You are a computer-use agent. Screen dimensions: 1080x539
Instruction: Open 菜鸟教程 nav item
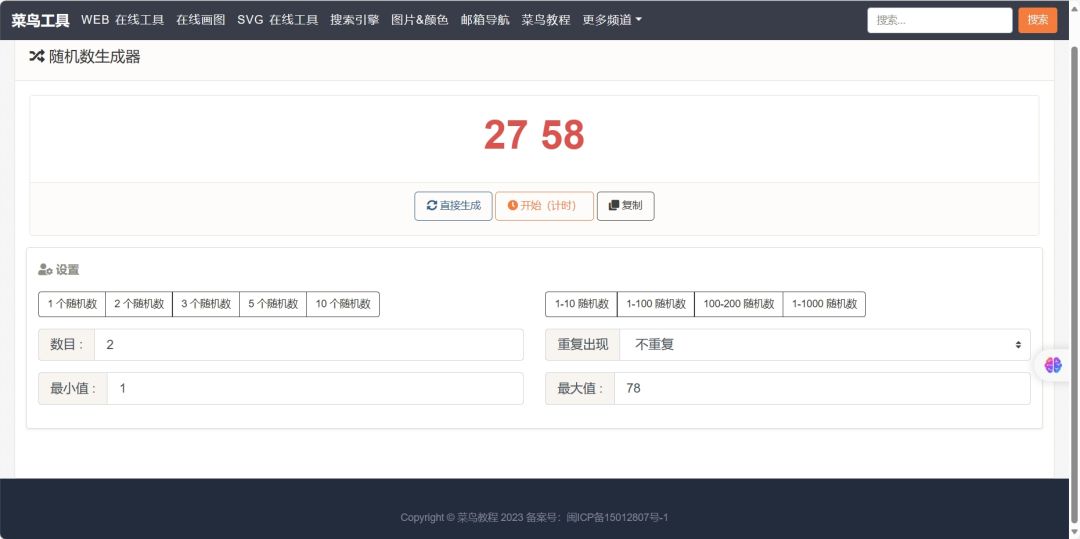pos(546,20)
